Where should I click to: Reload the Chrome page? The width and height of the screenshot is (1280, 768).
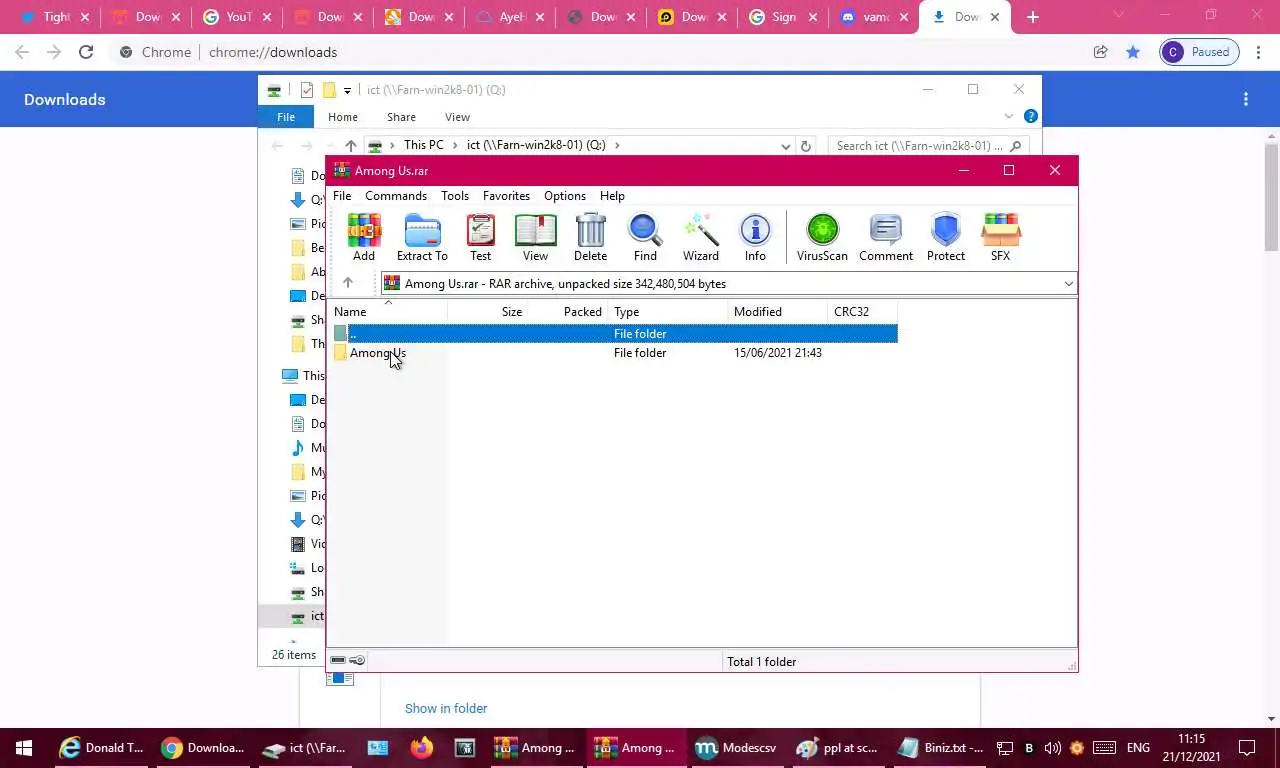(x=86, y=52)
